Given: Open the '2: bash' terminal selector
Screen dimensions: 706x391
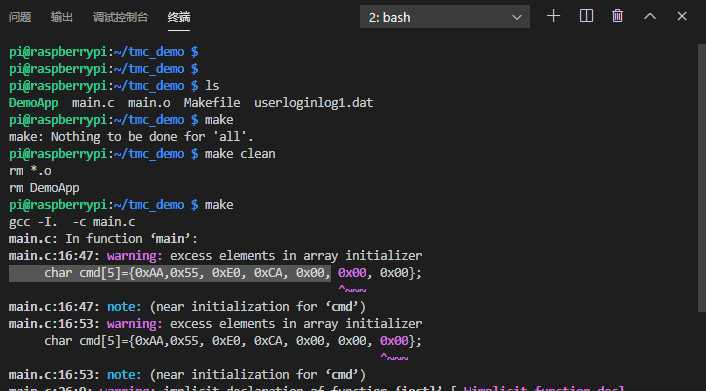Looking at the screenshot, I should [444, 17].
